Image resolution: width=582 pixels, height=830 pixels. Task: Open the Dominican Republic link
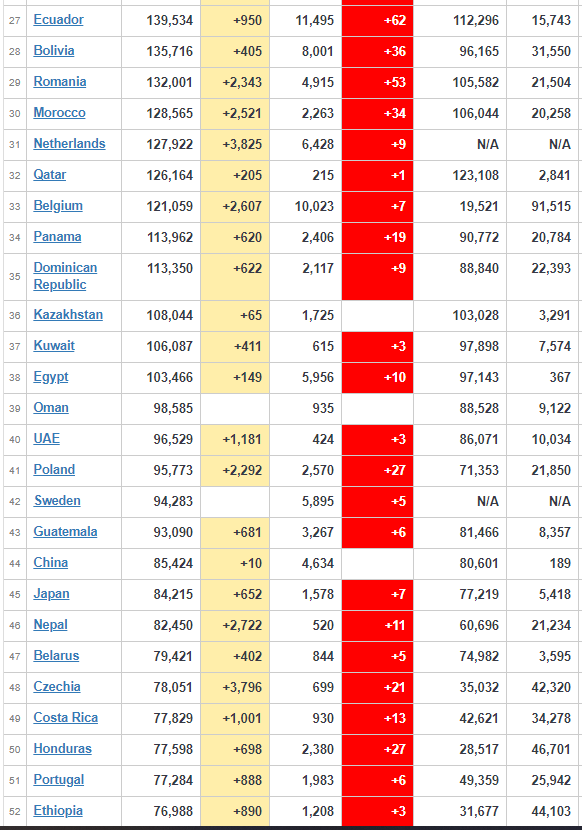[x=65, y=276]
